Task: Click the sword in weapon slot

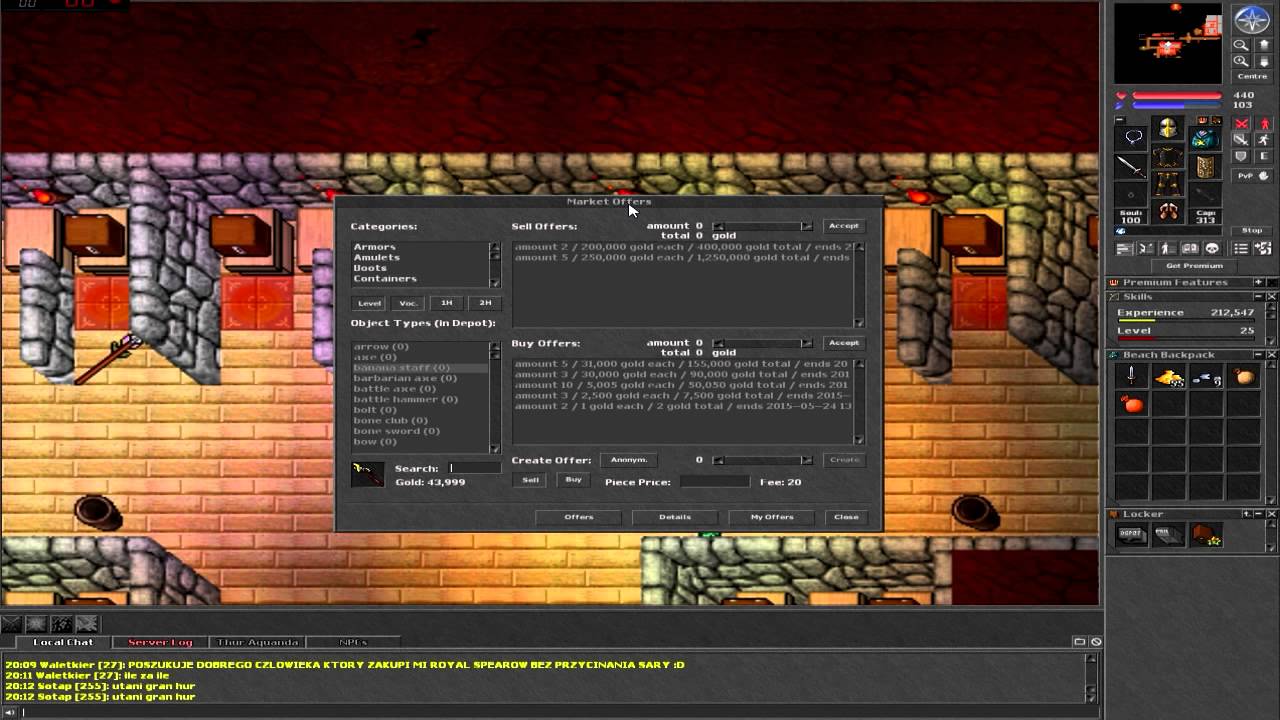Action: click(x=1131, y=165)
